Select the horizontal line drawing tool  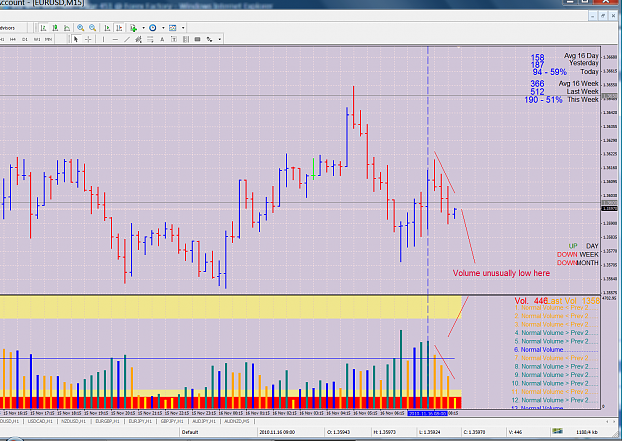[115, 39]
